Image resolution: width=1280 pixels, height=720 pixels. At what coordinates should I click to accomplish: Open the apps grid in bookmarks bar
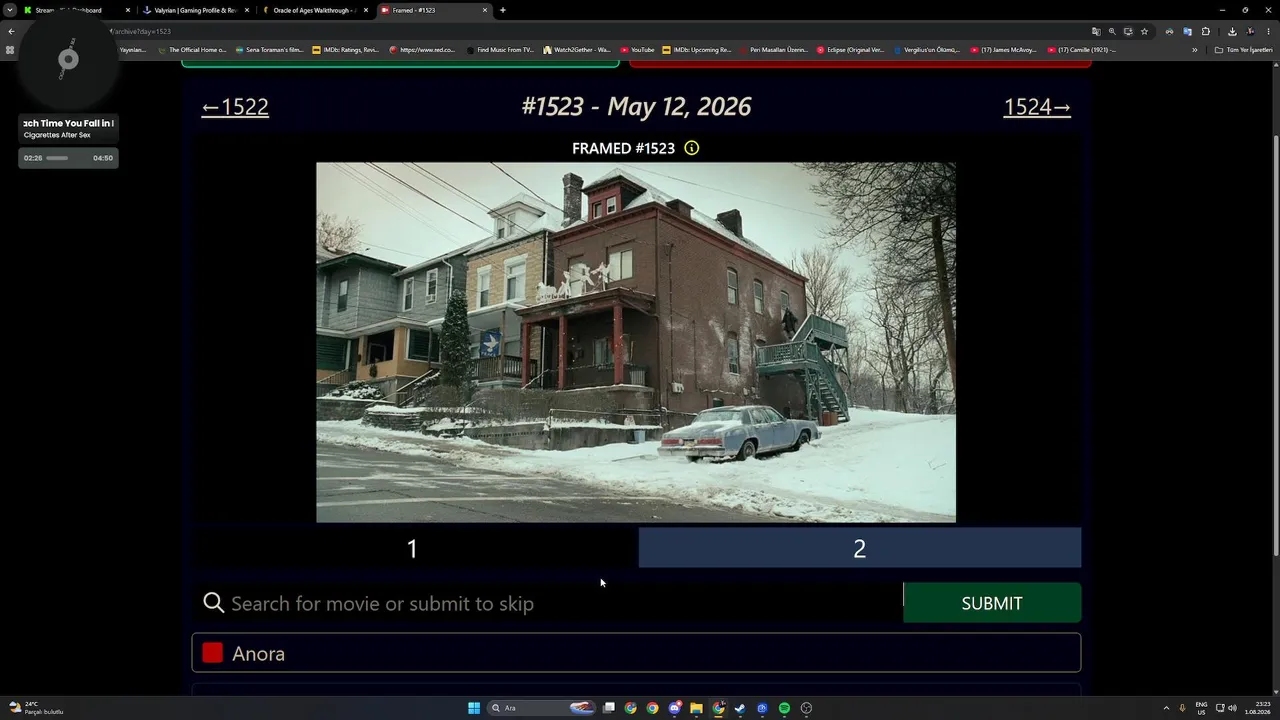tap(10, 50)
